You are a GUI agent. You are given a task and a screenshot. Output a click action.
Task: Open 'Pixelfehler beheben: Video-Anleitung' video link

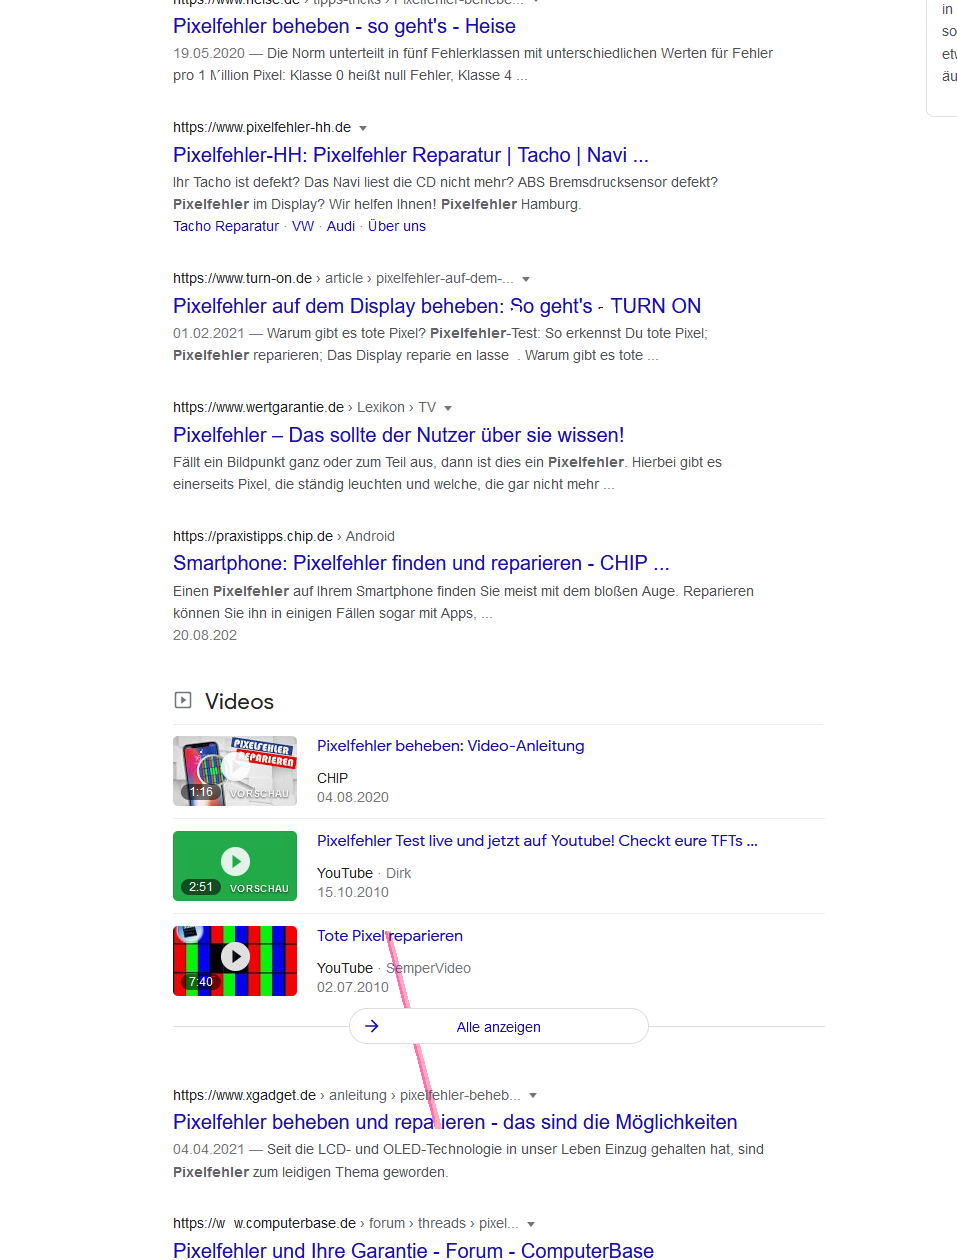point(451,746)
